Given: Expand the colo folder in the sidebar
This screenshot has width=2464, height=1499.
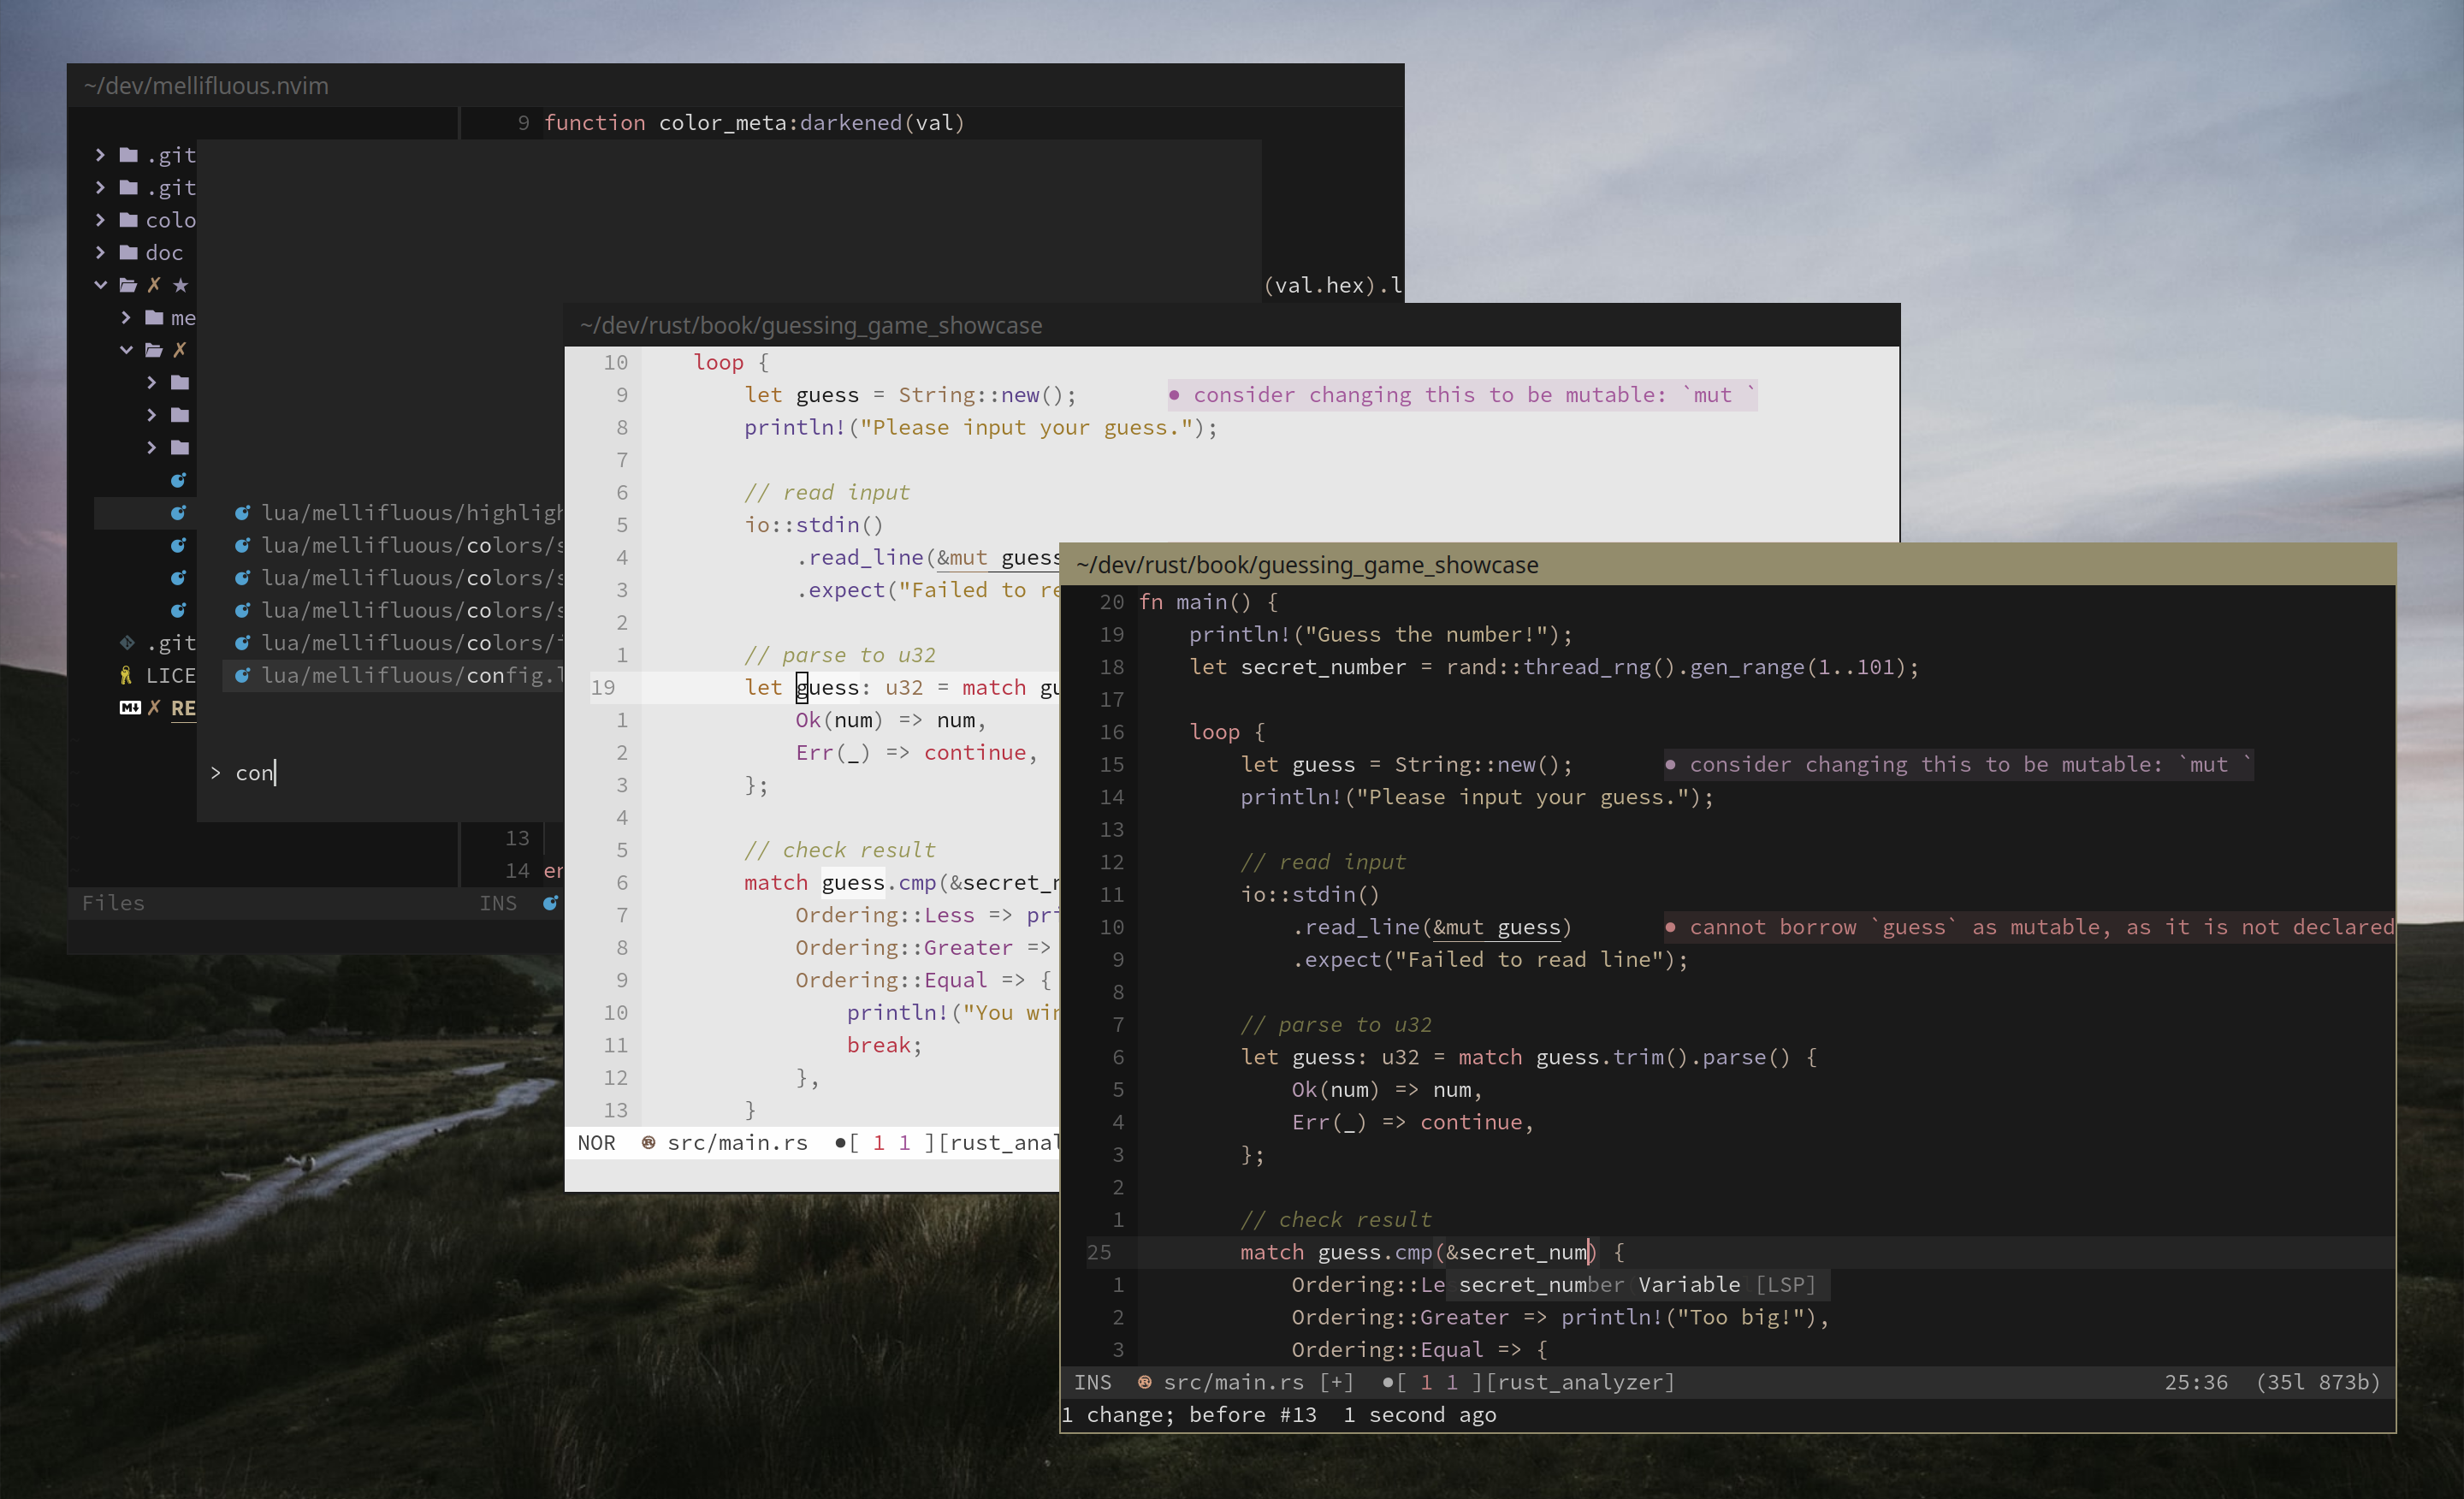Looking at the screenshot, I should (x=100, y=220).
